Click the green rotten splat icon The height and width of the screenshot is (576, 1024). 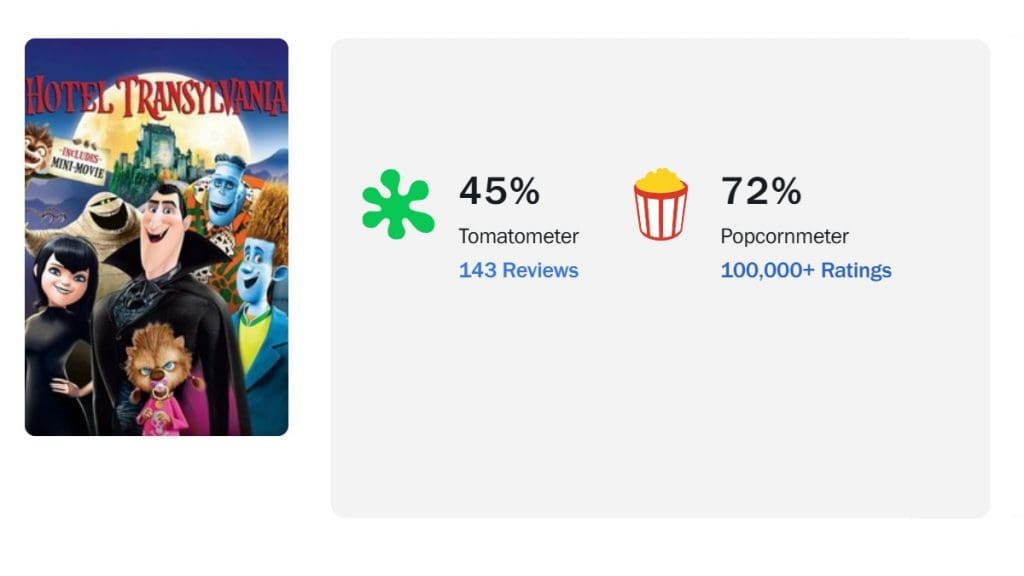(x=397, y=205)
